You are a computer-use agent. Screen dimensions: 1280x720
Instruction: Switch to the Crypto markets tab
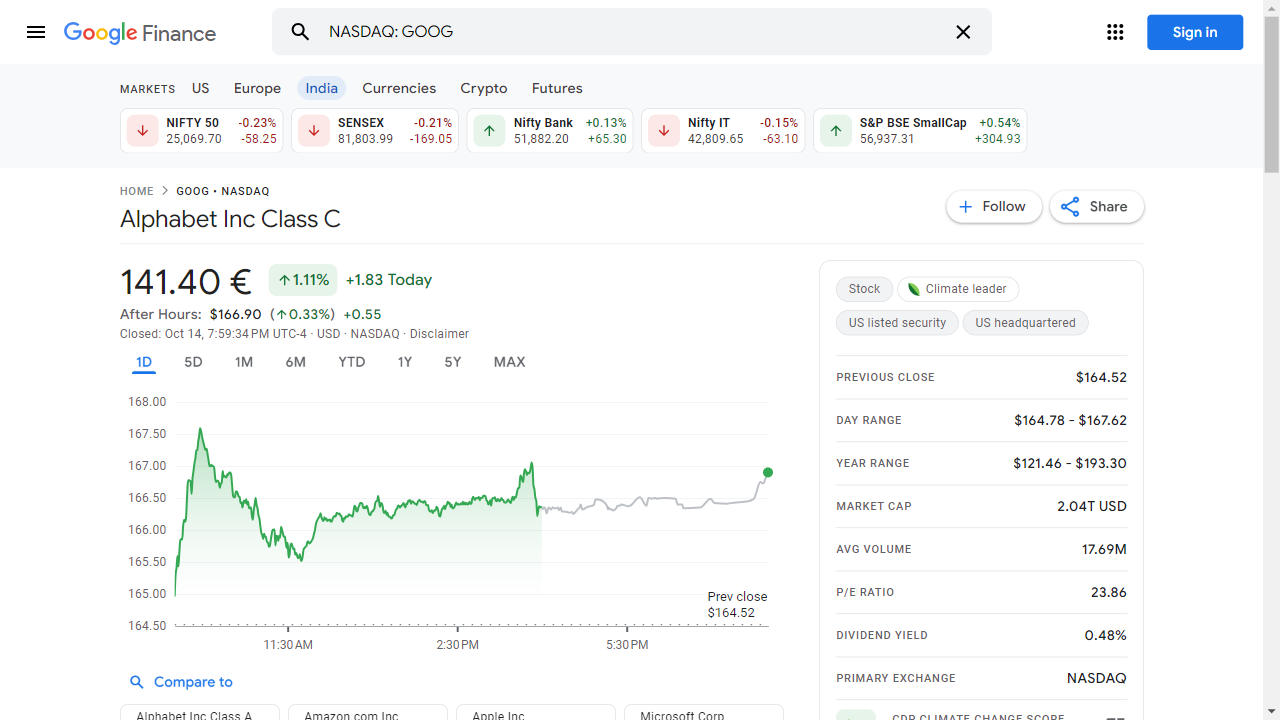(x=483, y=88)
